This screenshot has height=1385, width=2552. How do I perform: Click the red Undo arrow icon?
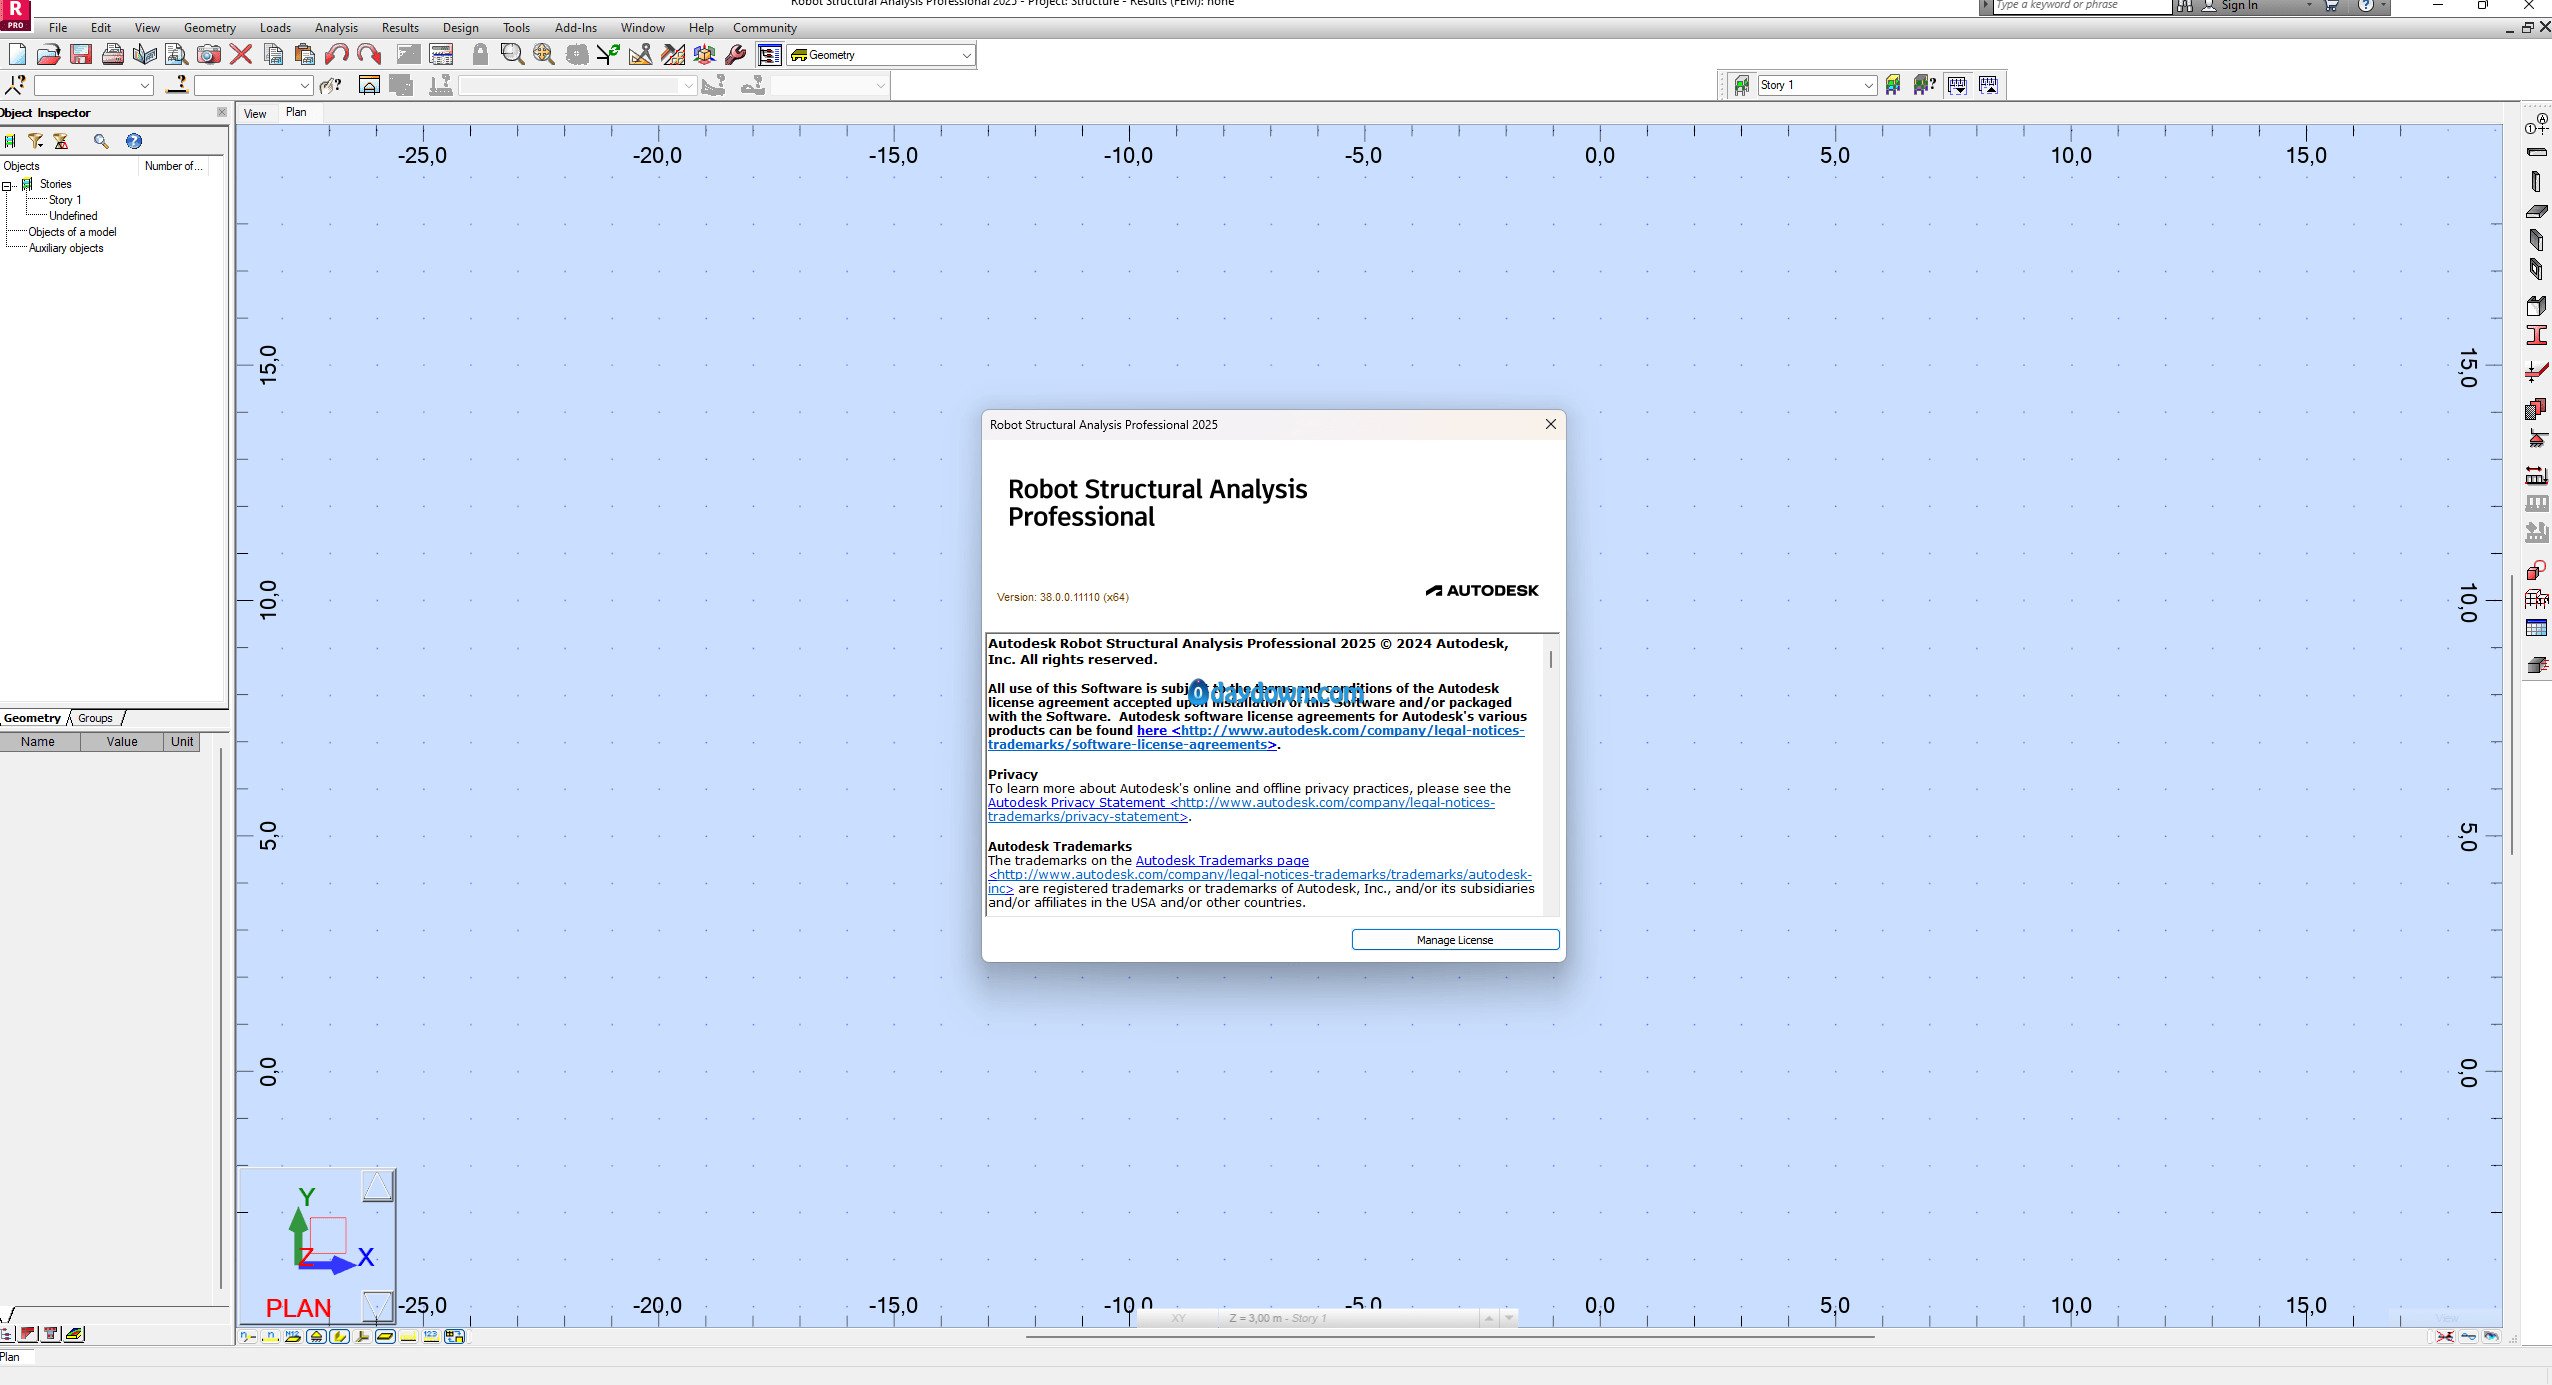click(x=337, y=55)
